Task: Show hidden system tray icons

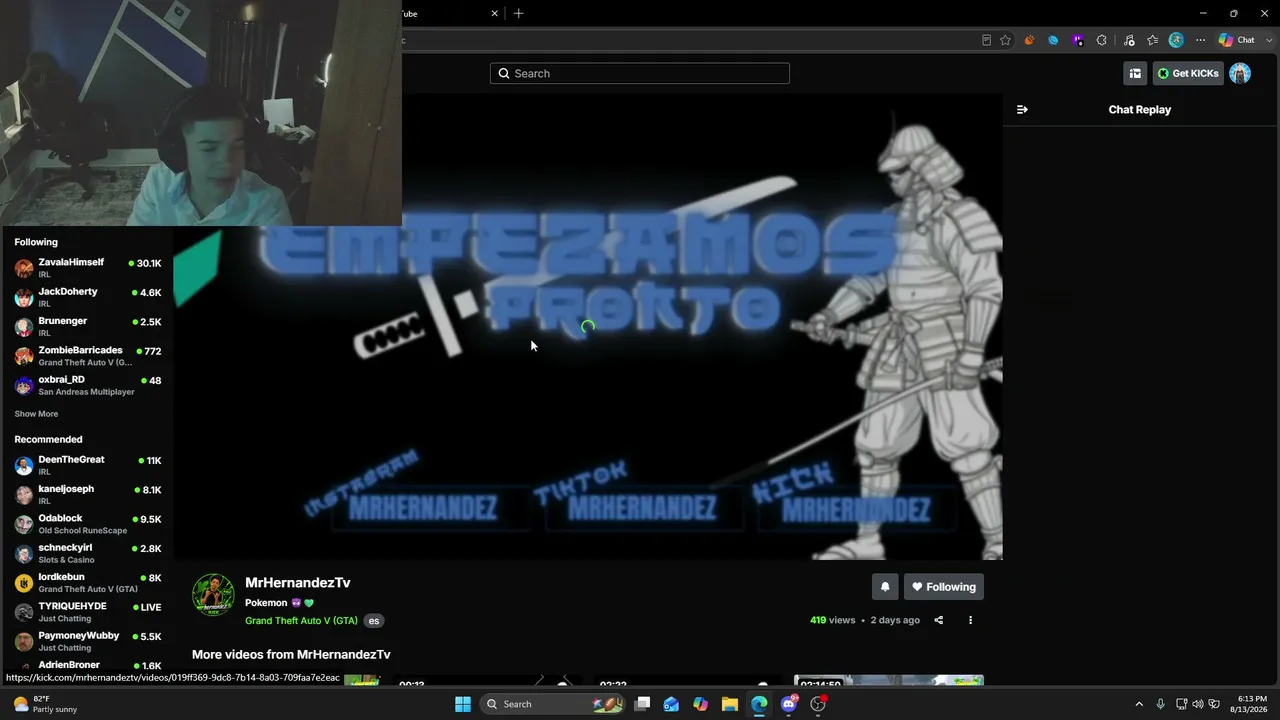Action: coord(1138,704)
